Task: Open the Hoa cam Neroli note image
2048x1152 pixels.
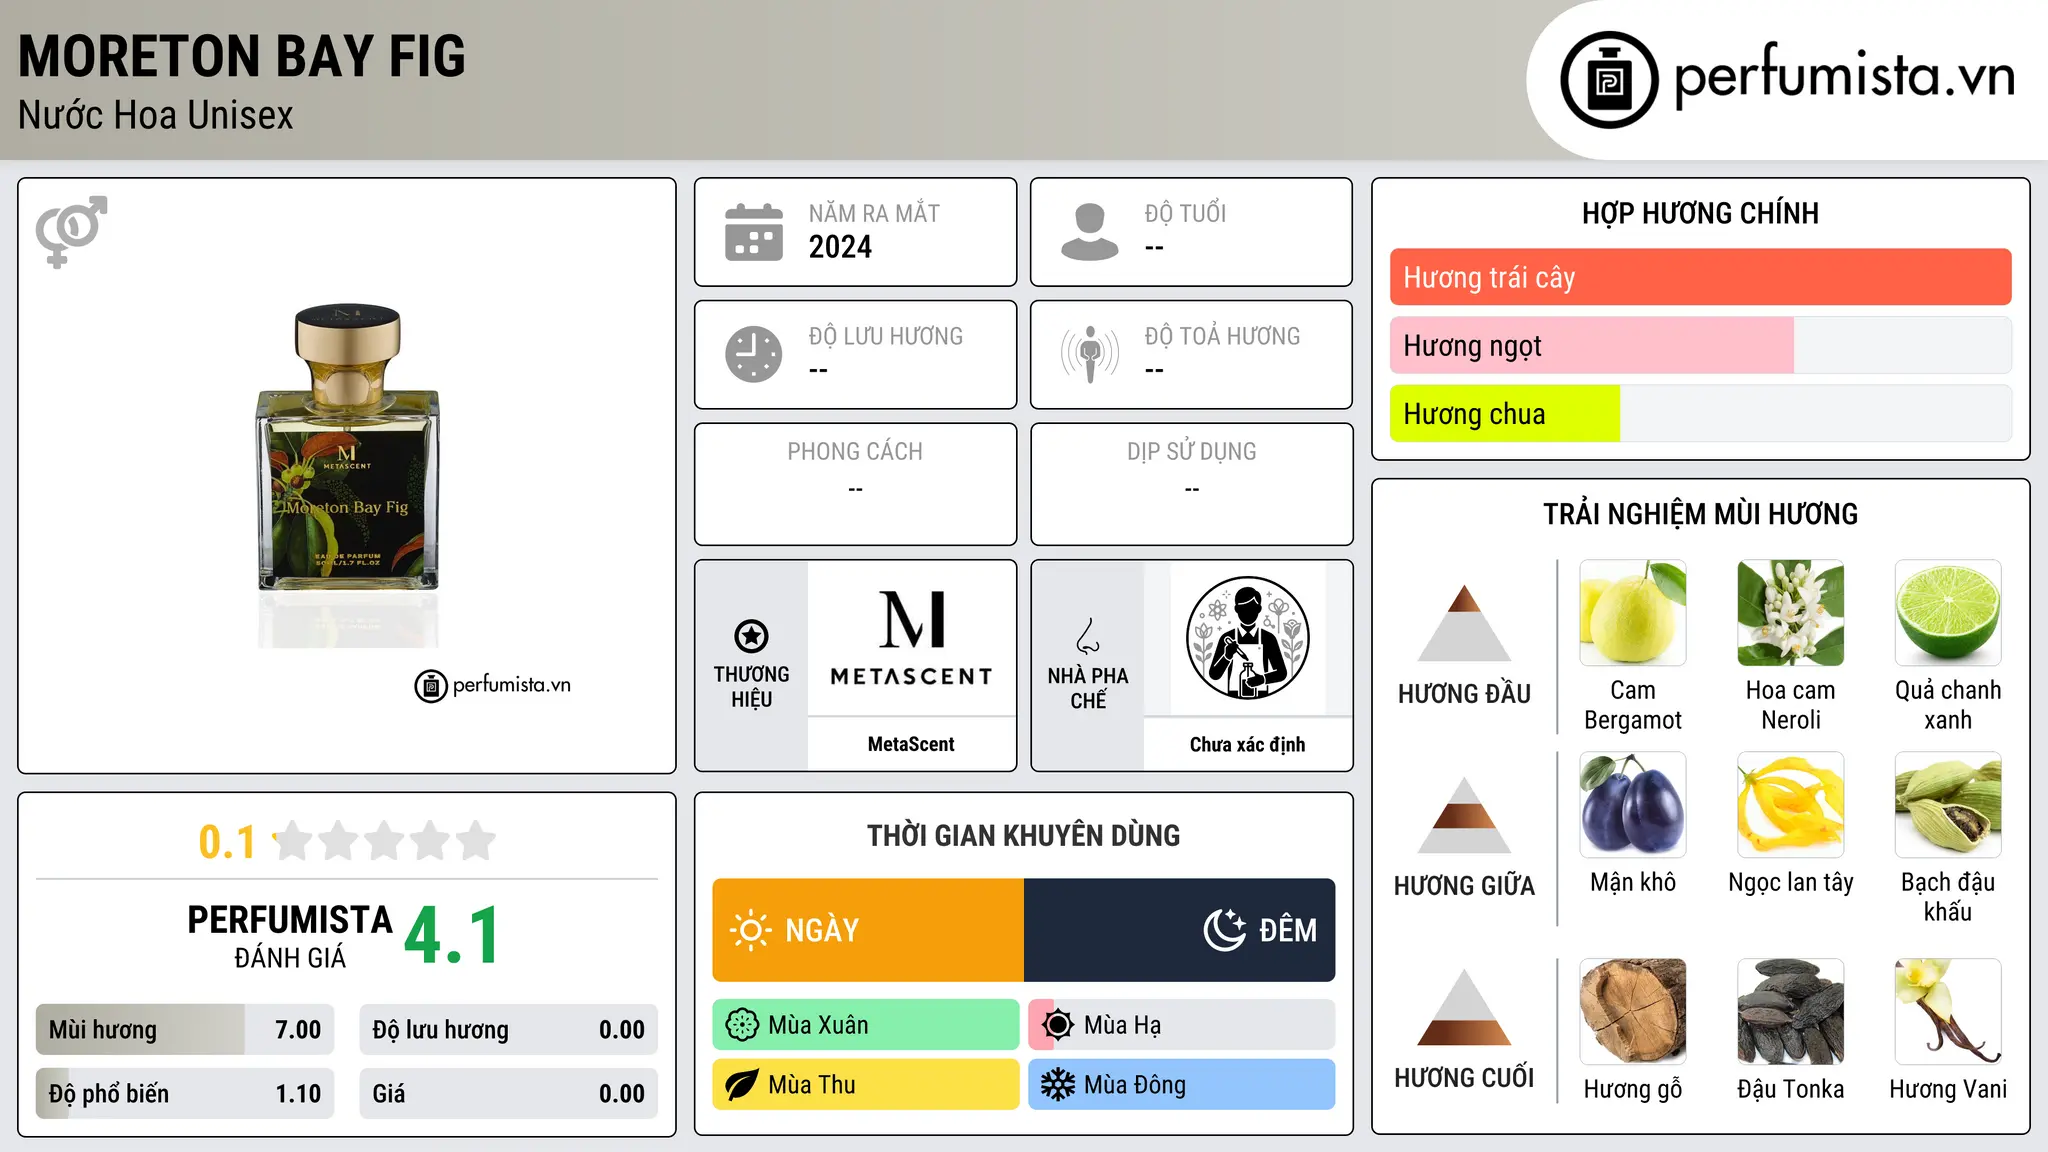Action: [1790, 613]
